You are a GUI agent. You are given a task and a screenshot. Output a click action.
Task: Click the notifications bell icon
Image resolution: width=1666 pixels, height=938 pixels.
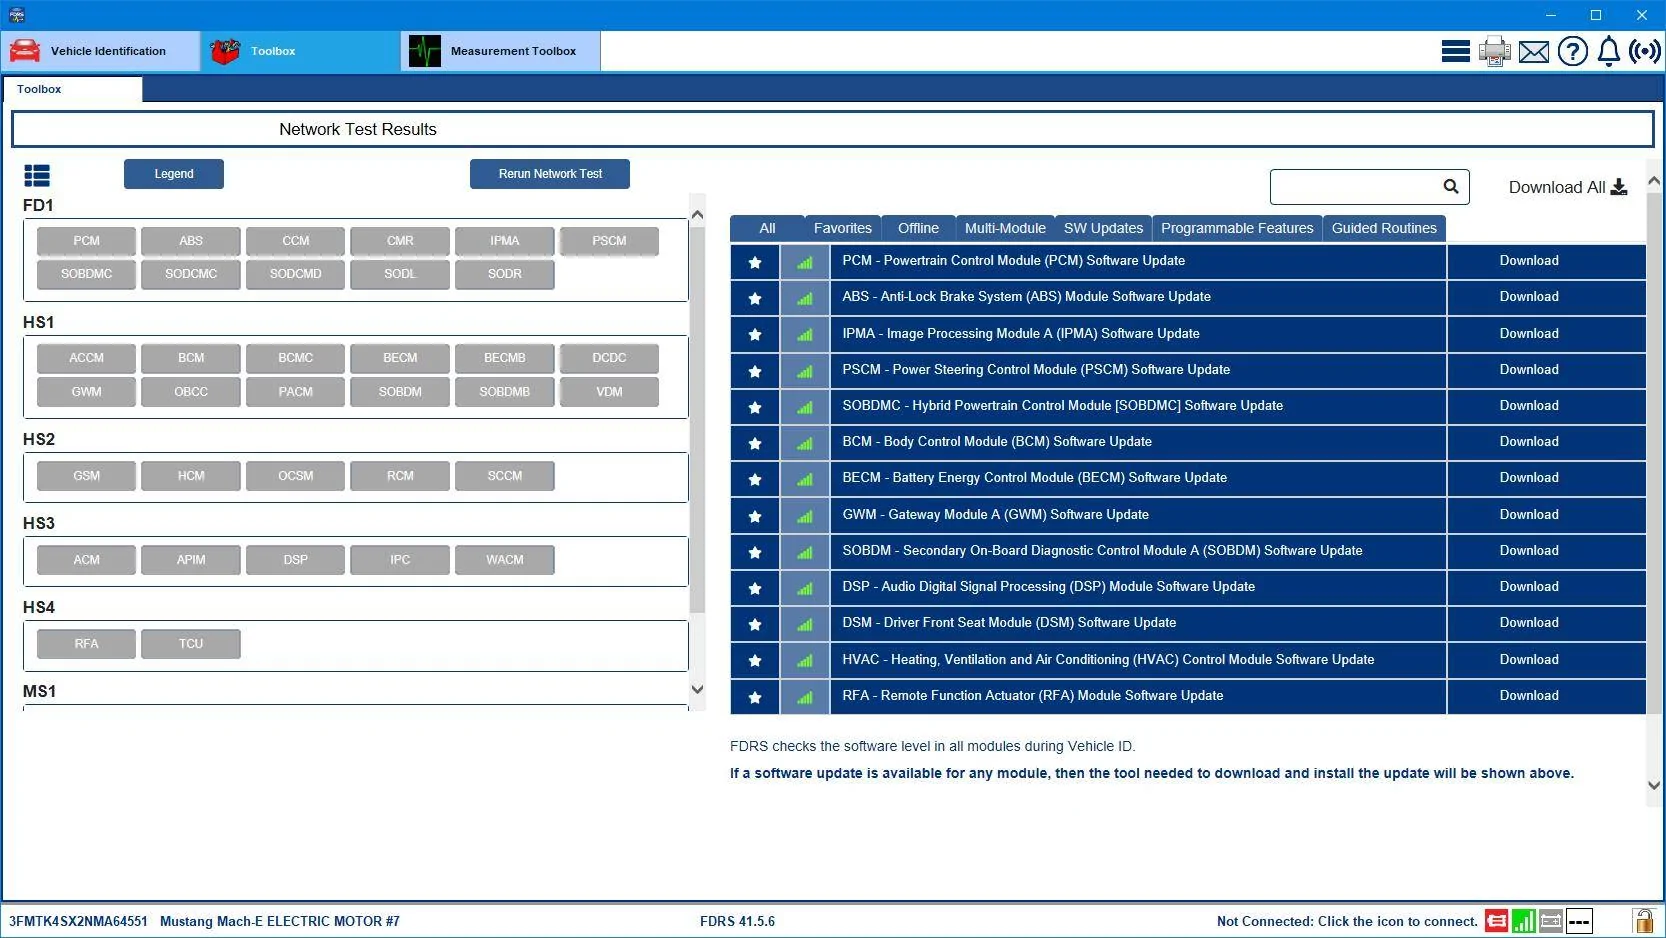tap(1609, 51)
